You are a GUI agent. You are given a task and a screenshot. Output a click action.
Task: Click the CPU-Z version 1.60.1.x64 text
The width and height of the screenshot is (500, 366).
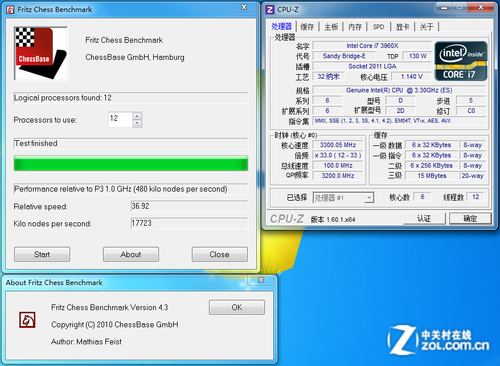coord(333,219)
